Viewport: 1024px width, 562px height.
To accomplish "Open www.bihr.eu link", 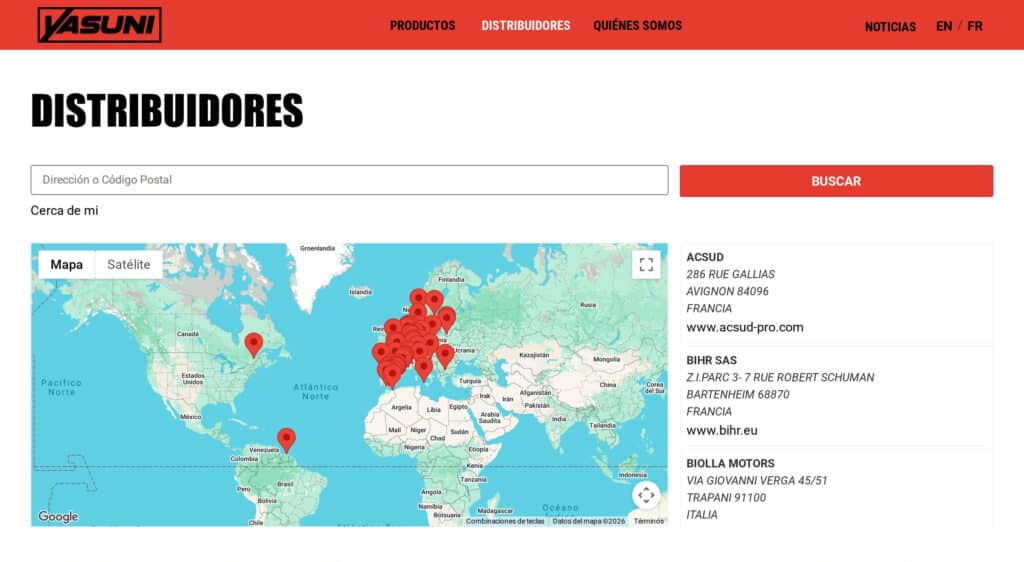I will 722,430.
